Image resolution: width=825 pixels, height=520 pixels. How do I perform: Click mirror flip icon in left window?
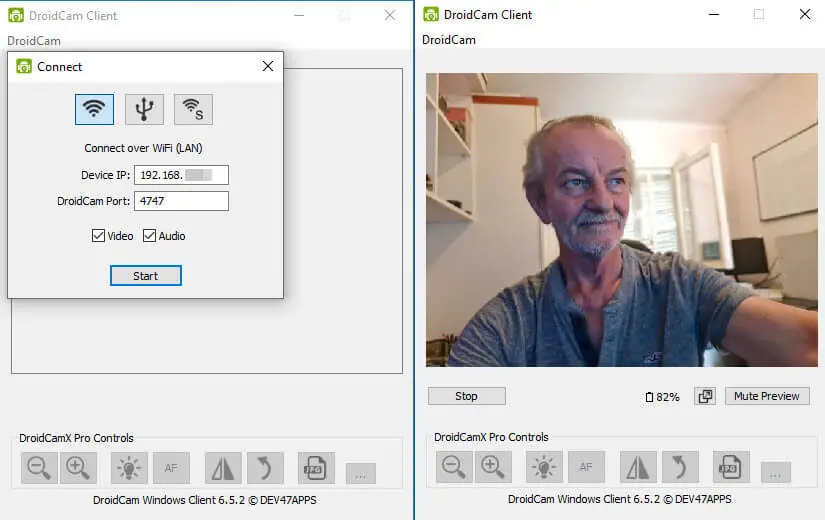(x=223, y=468)
